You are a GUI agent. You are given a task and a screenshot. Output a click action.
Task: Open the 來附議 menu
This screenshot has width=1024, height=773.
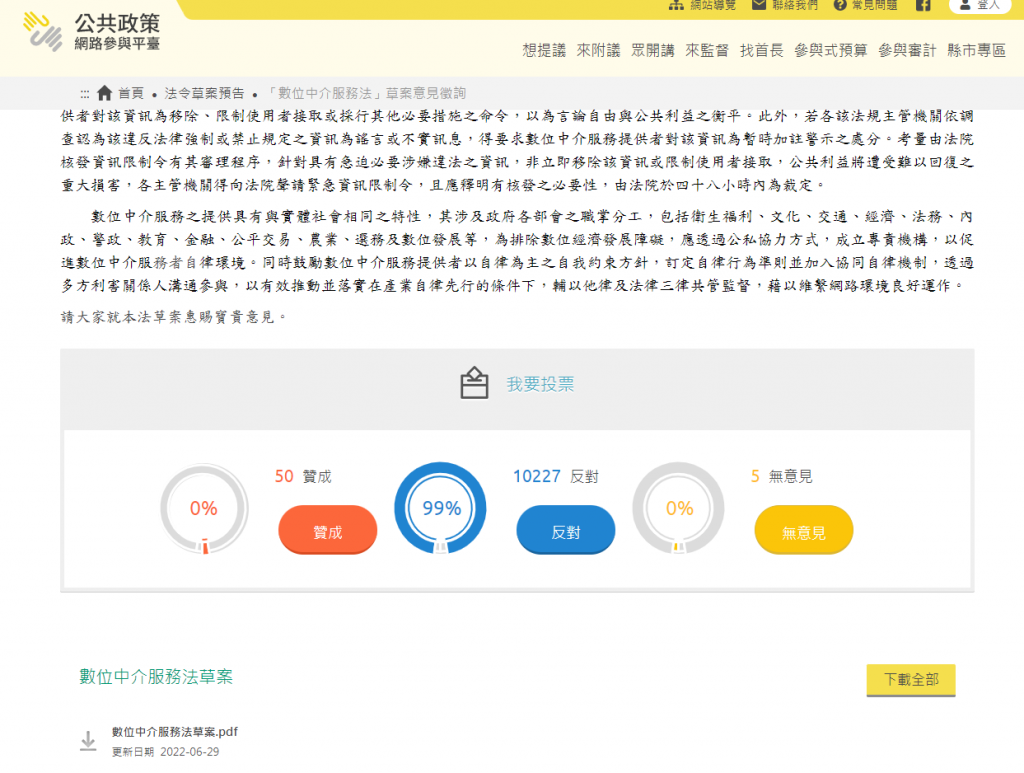598,50
